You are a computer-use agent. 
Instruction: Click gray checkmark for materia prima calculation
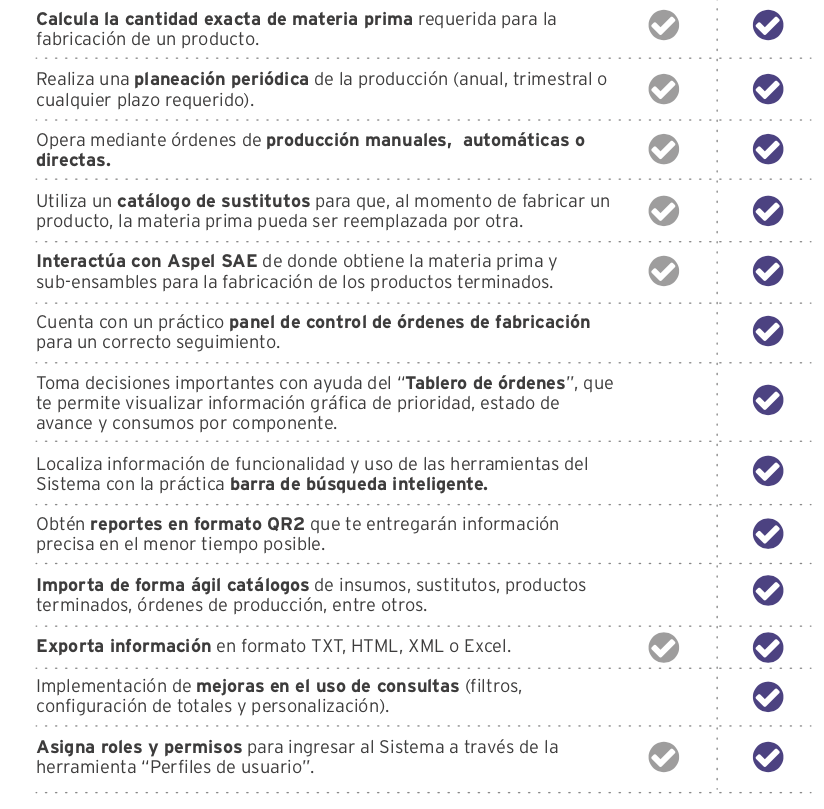coord(663,25)
